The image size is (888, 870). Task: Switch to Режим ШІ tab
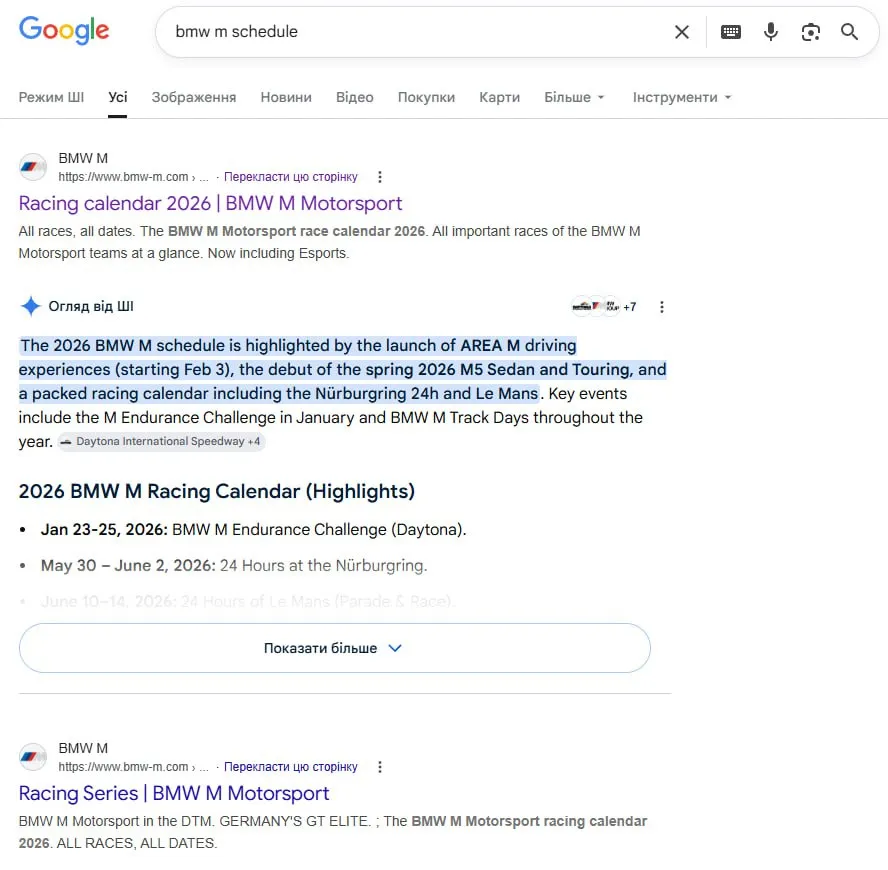click(x=51, y=97)
